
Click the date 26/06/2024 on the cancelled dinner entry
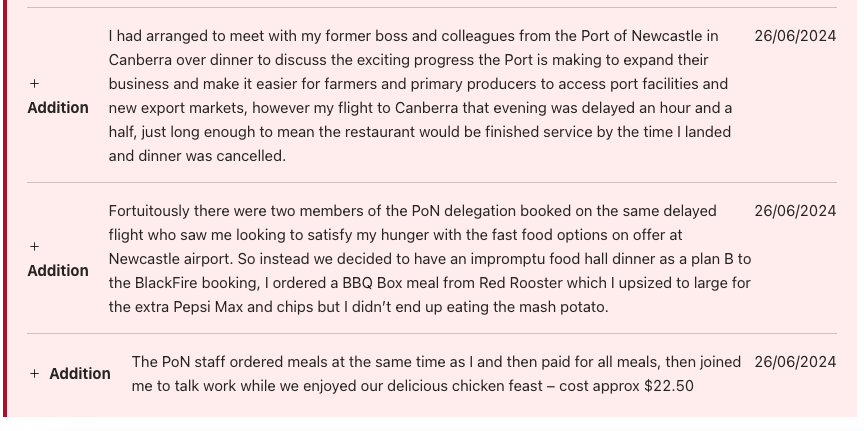[795, 36]
